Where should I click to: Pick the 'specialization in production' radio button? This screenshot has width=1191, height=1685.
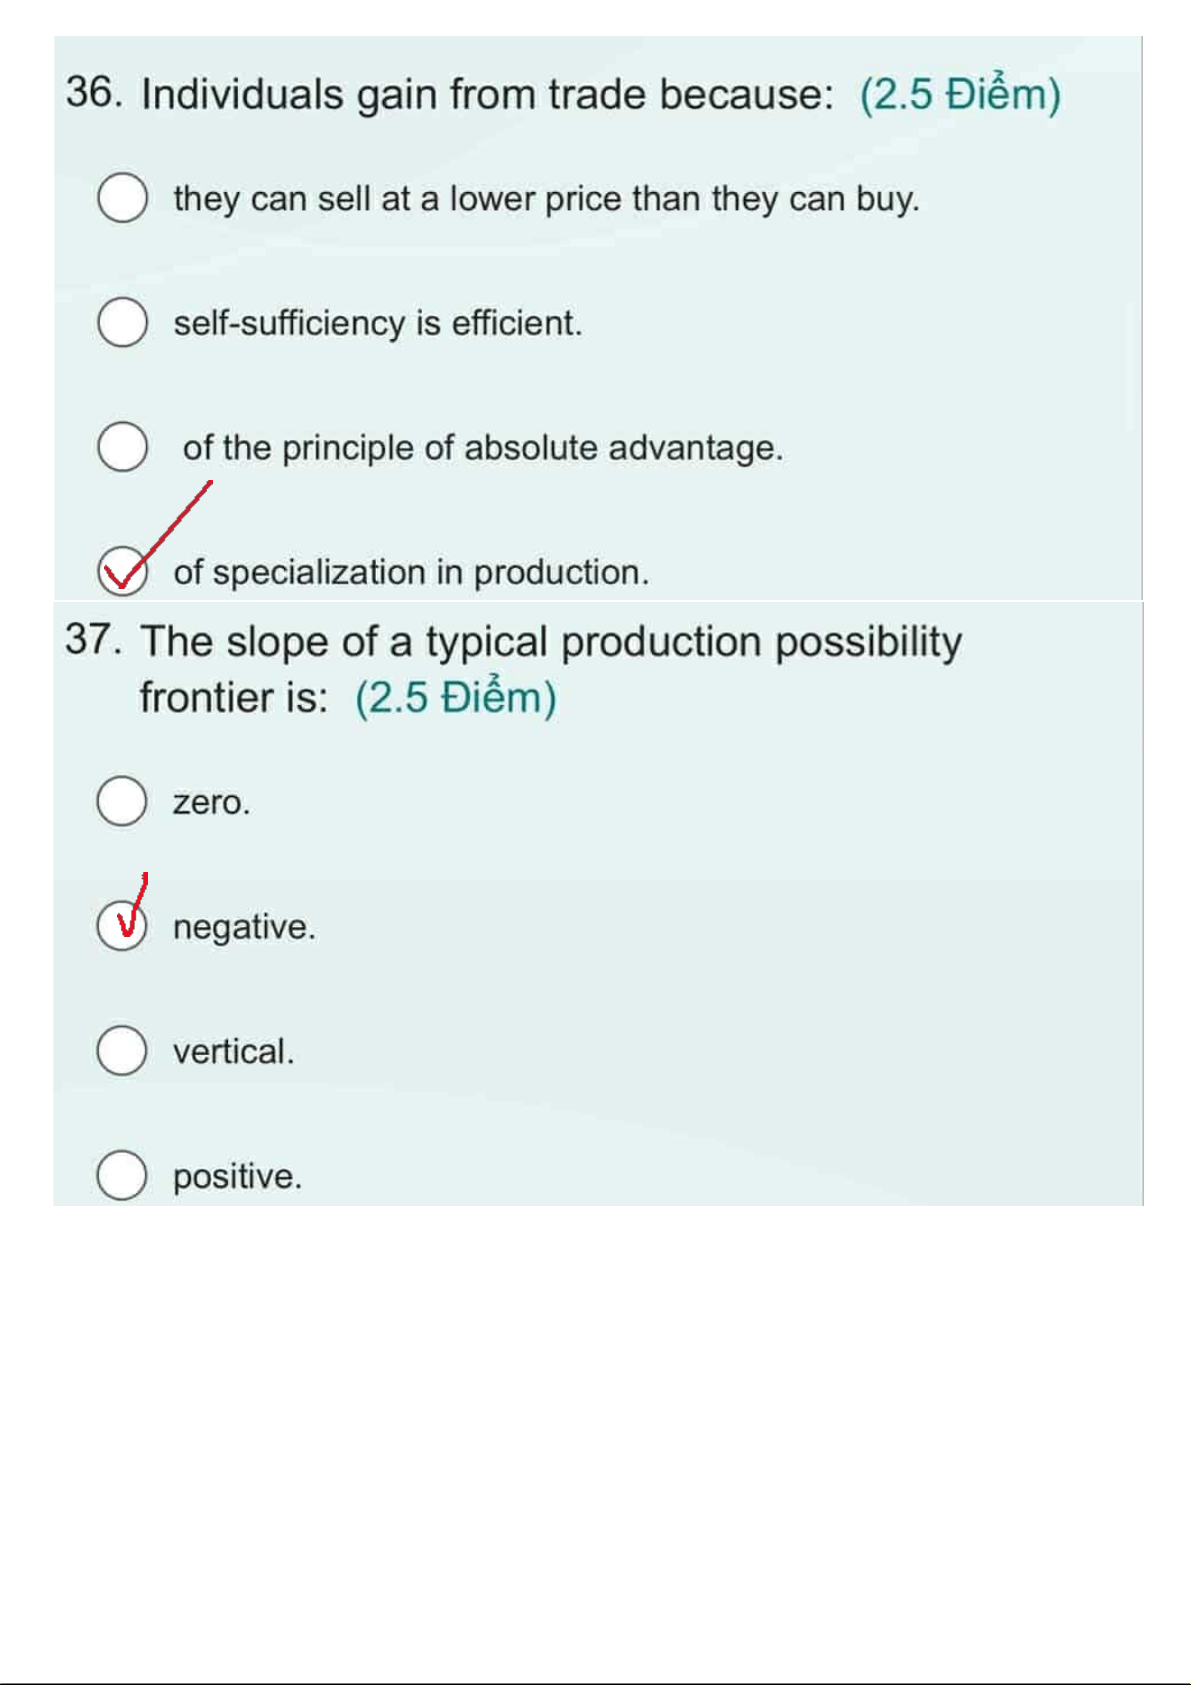tap(123, 571)
